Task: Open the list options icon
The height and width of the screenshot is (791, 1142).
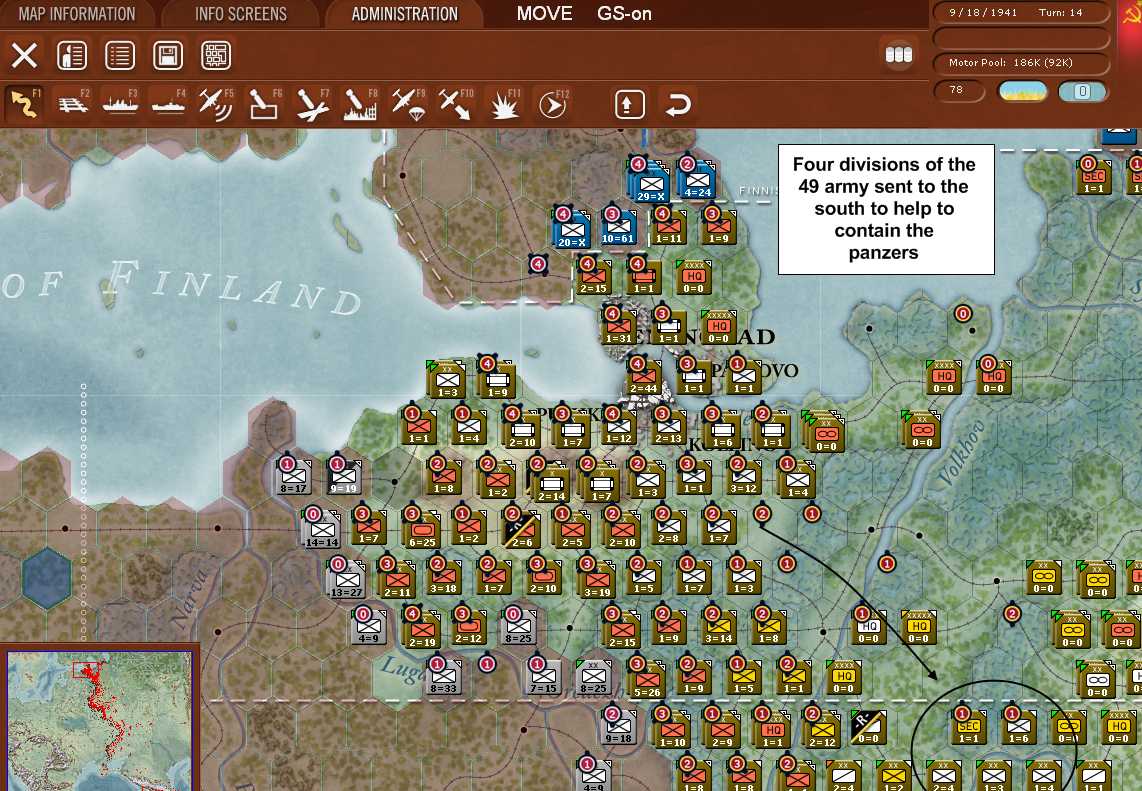Action: [120, 55]
